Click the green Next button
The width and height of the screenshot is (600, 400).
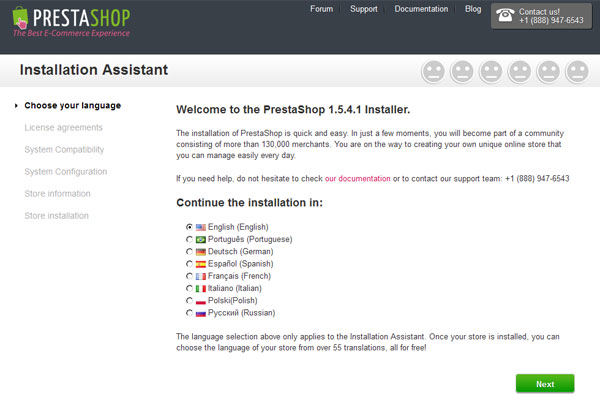pos(545,384)
